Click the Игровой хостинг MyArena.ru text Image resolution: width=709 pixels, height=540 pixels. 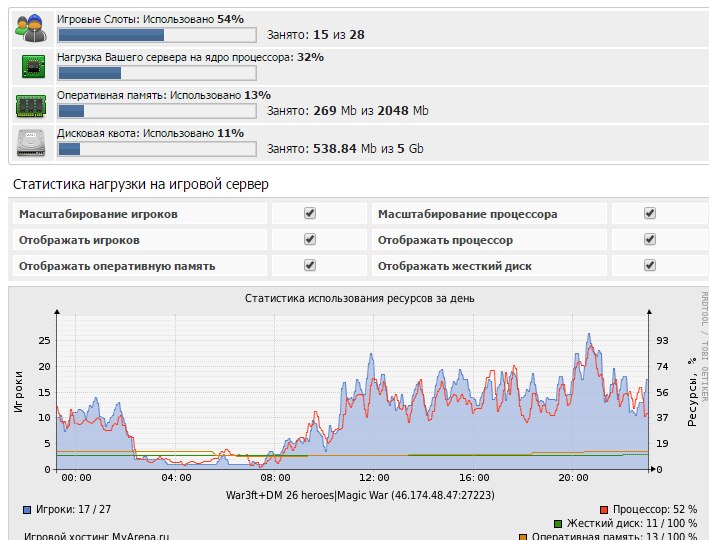[97, 536]
